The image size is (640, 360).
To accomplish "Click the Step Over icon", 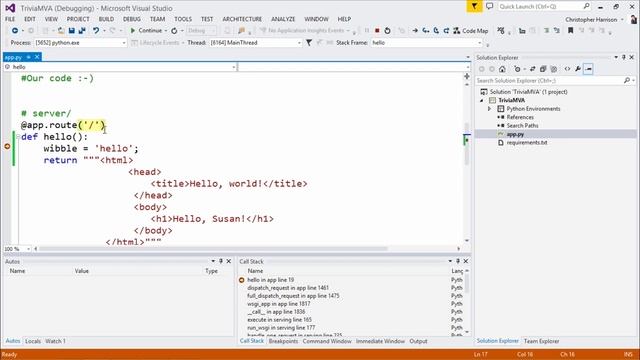I will [x=436, y=31].
